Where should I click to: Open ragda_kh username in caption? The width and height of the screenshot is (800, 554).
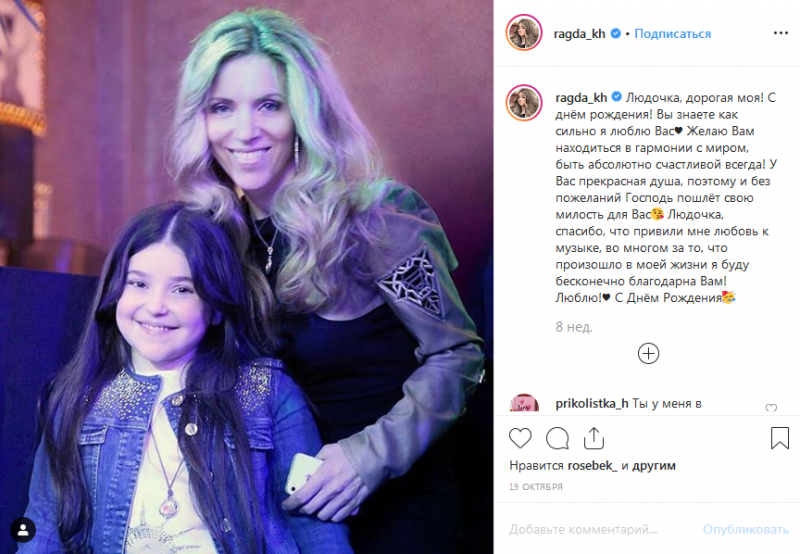click(581, 97)
